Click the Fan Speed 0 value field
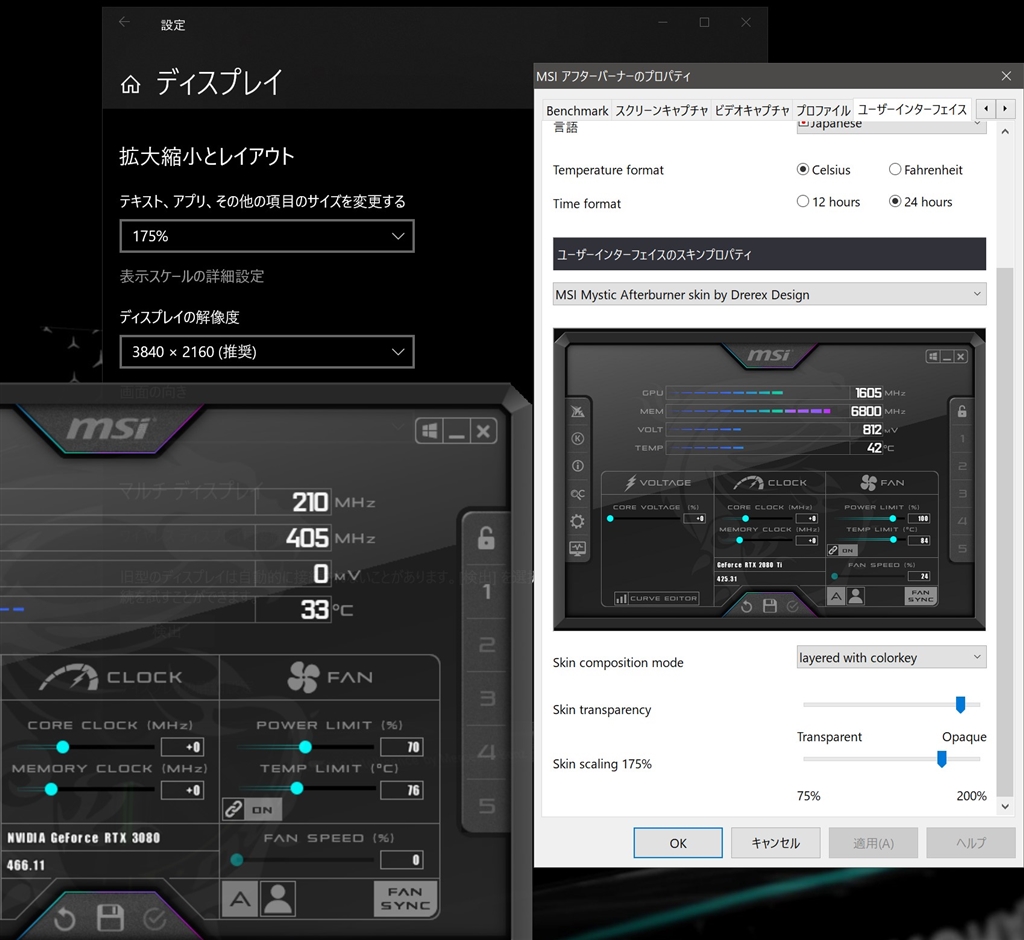This screenshot has height=940, width=1024. point(402,860)
